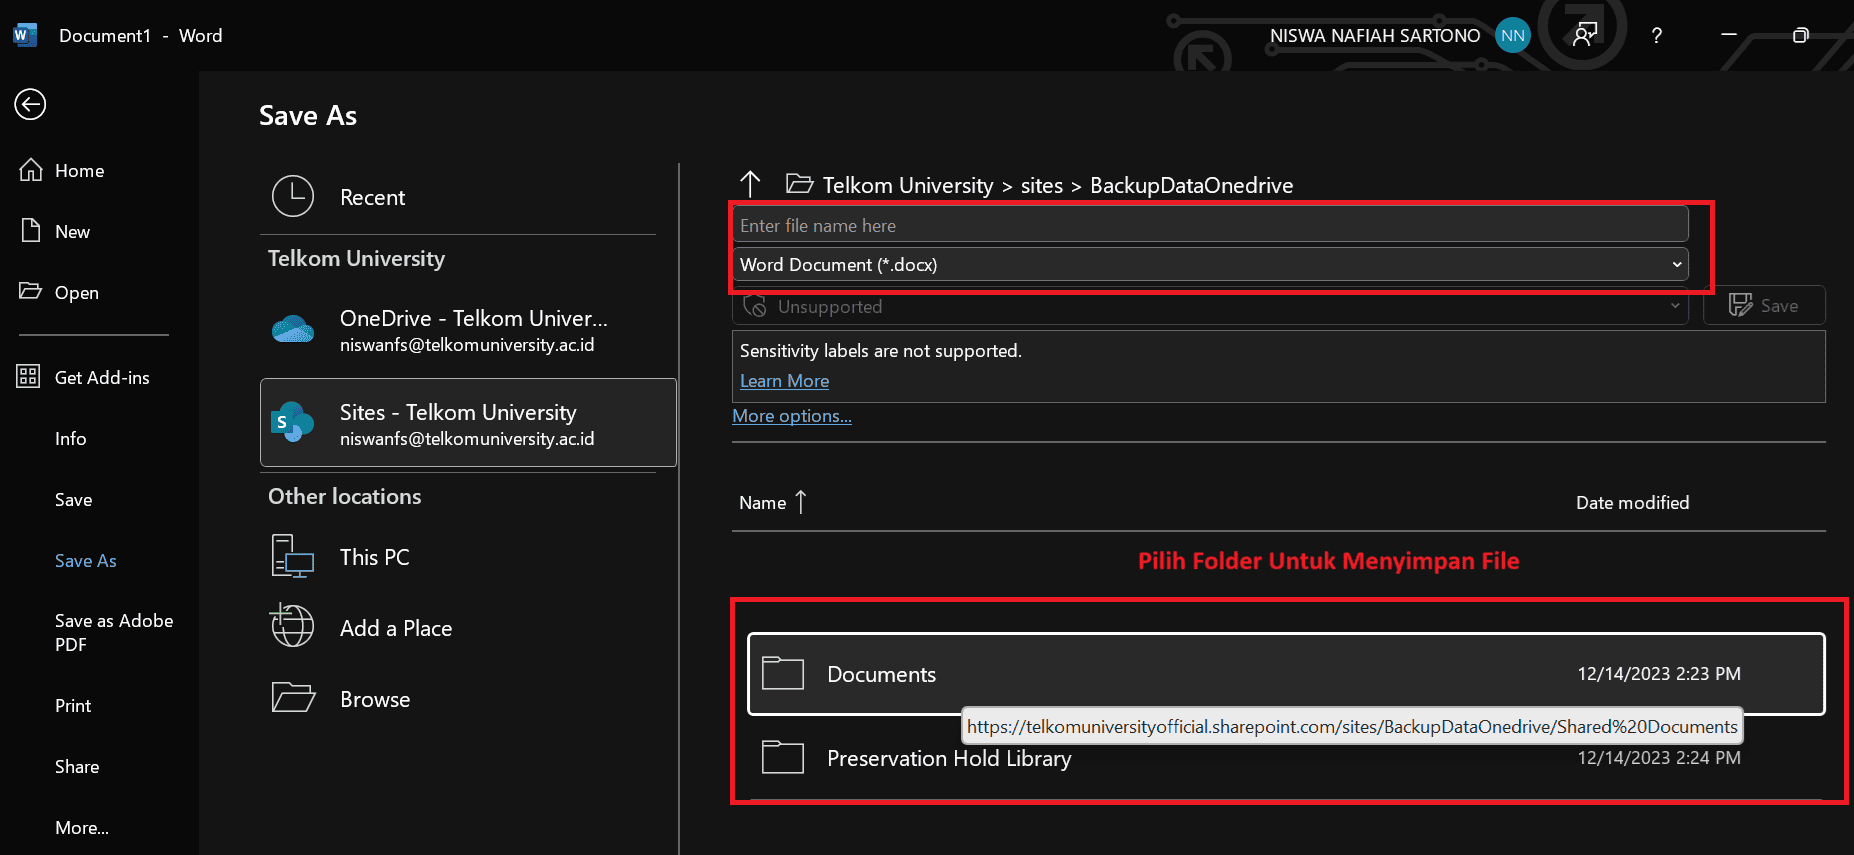Click the feedback person icon
1854x855 pixels.
[1585, 35]
